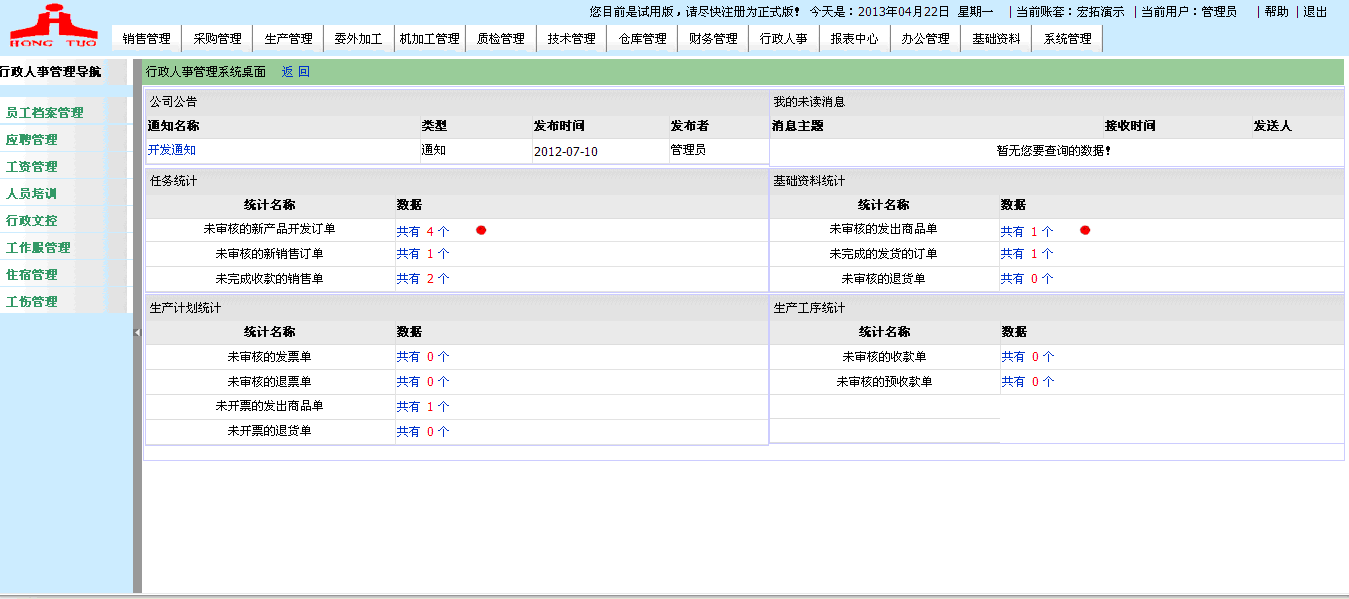The image size is (1349, 599).
Task: Open the 销售管理 menu tab
Action: click(x=146, y=39)
